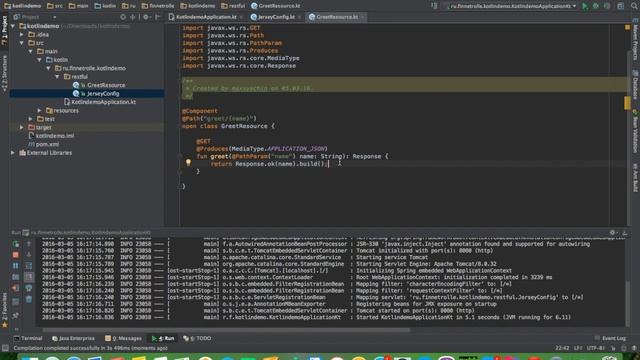The image size is (640, 360).
Task: Open Search Everywhere magnifier icon
Action: pos(635,6)
